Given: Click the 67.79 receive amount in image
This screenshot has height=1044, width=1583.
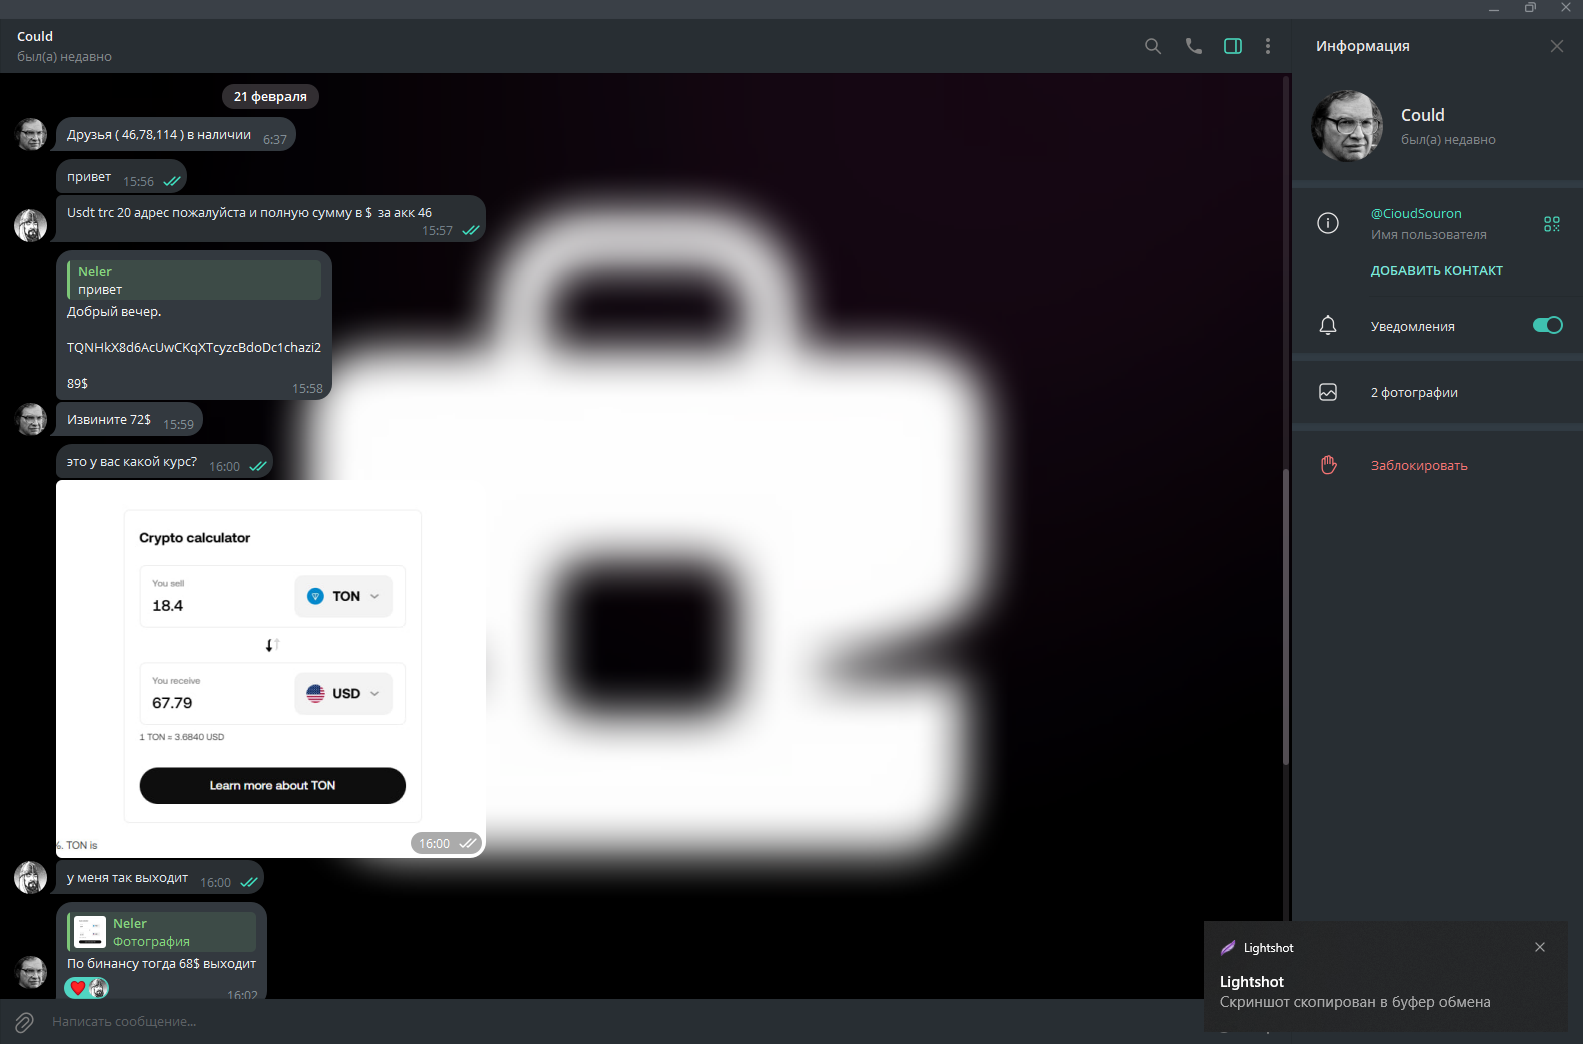Looking at the screenshot, I should 172,703.
